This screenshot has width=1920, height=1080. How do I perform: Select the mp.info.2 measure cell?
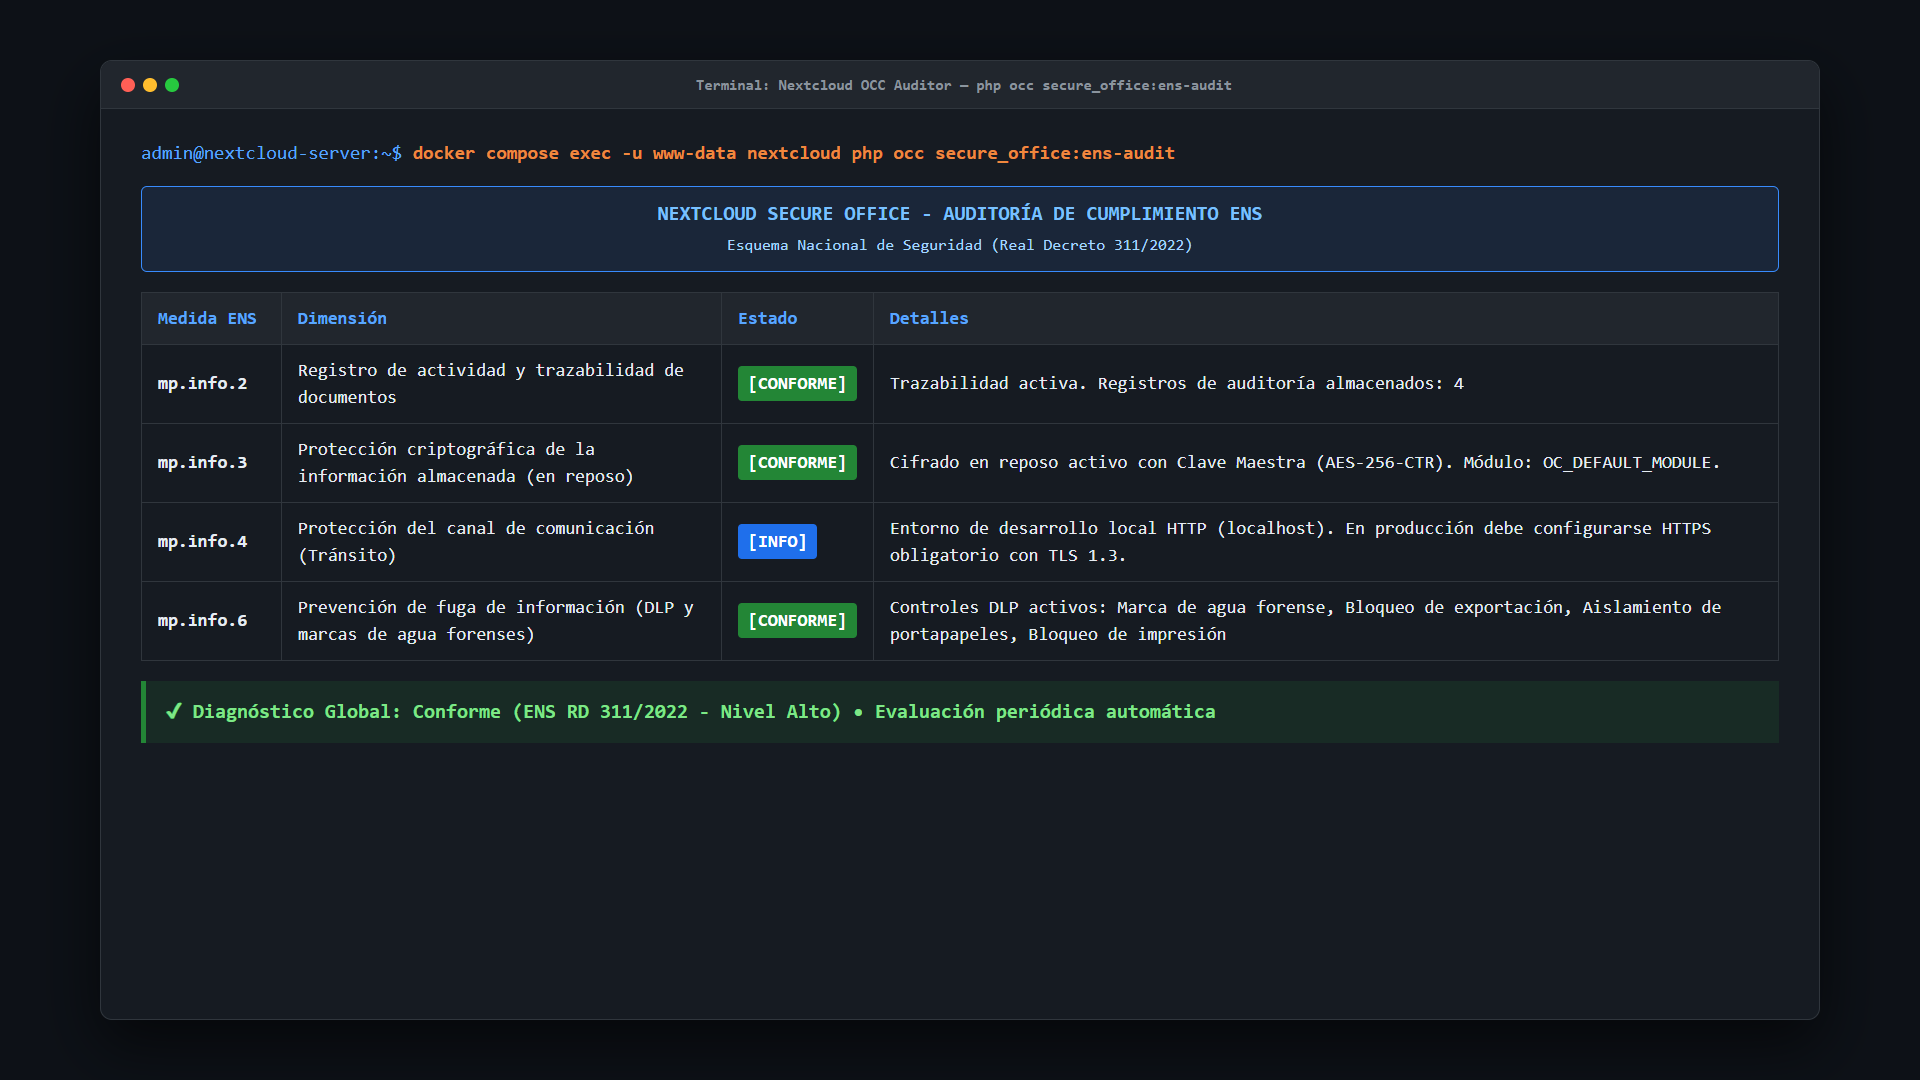tap(211, 384)
